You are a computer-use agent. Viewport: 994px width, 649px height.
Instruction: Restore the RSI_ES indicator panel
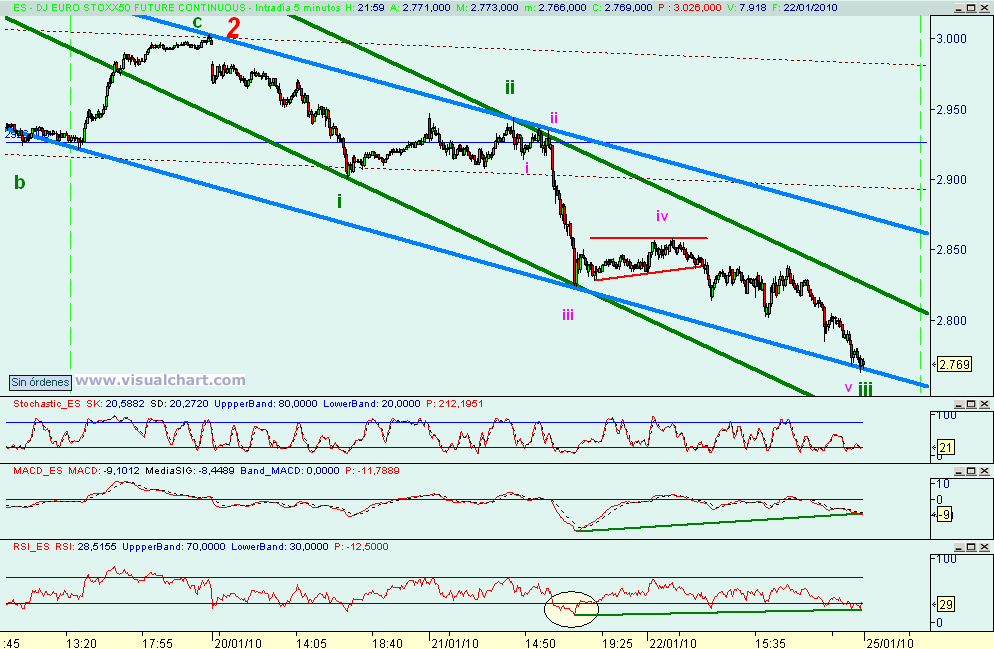[971, 547]
